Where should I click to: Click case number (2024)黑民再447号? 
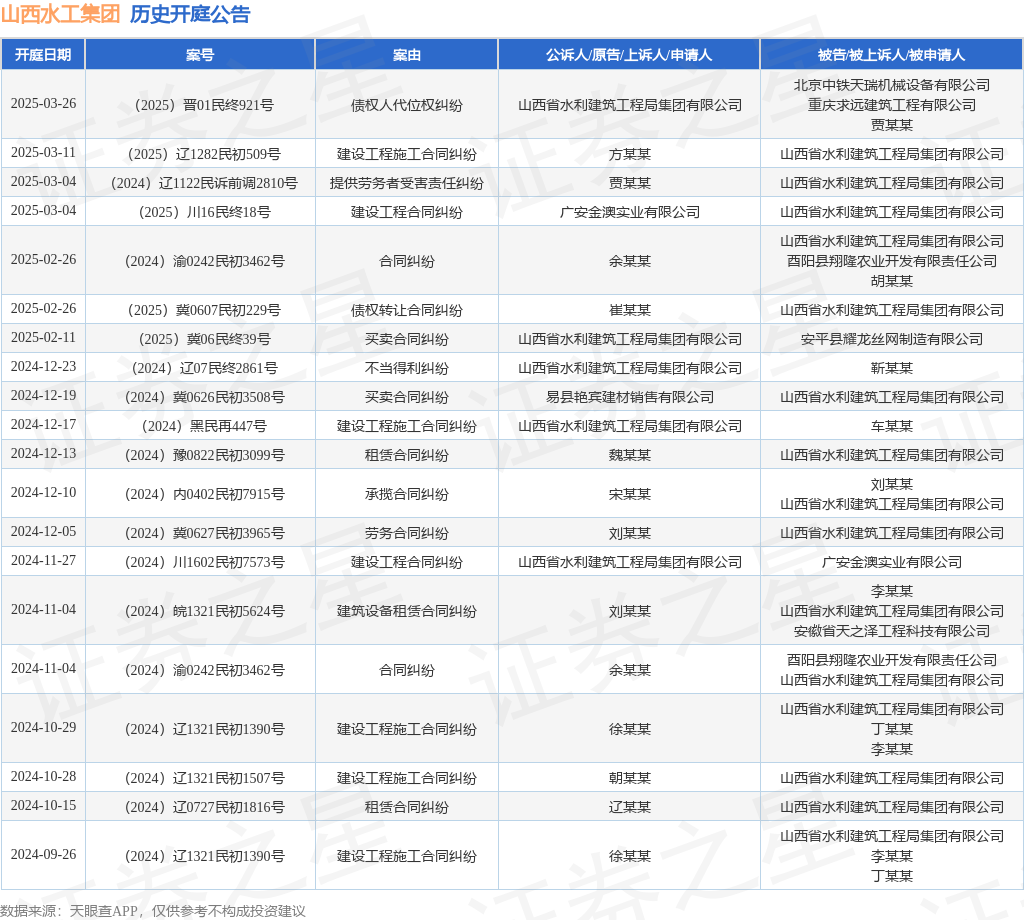tap(200, 426)
